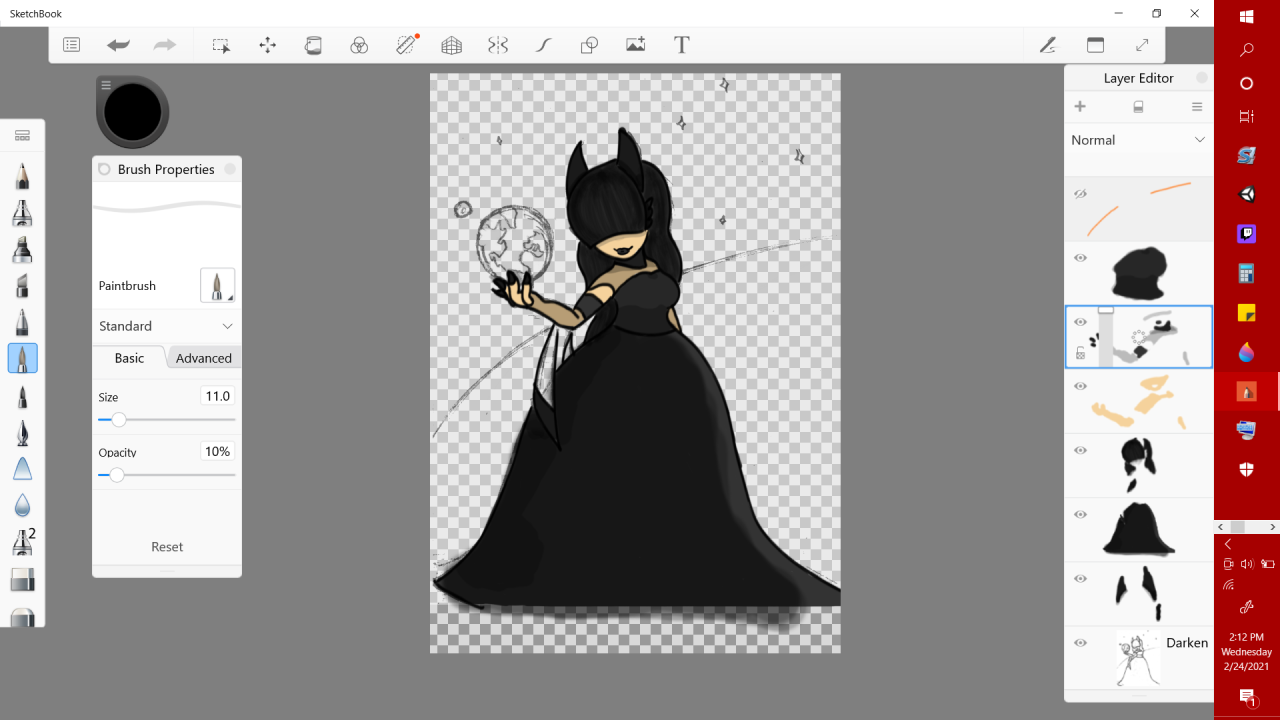The height and width of the screenshot is (720, 1280).
Task: Hide the black dress layer
Action: 1080,514
